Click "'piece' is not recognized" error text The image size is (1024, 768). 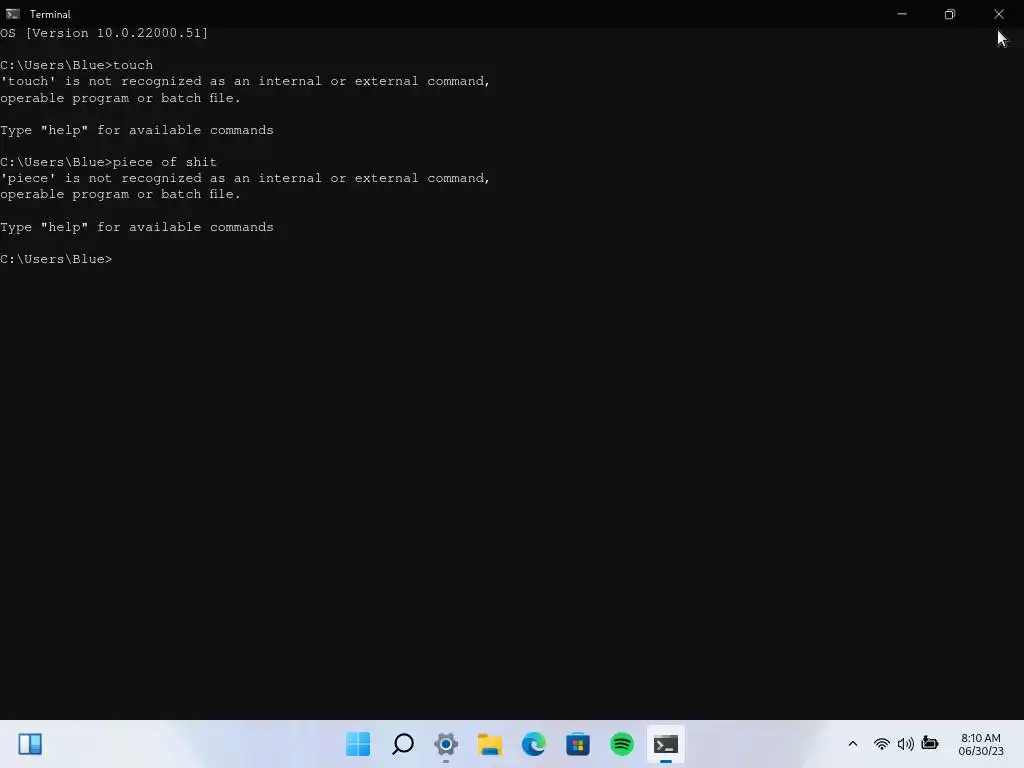pos(245,178)
